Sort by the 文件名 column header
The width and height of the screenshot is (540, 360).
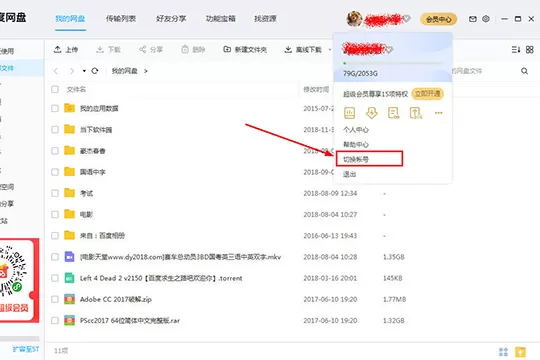tap(76, 90)
